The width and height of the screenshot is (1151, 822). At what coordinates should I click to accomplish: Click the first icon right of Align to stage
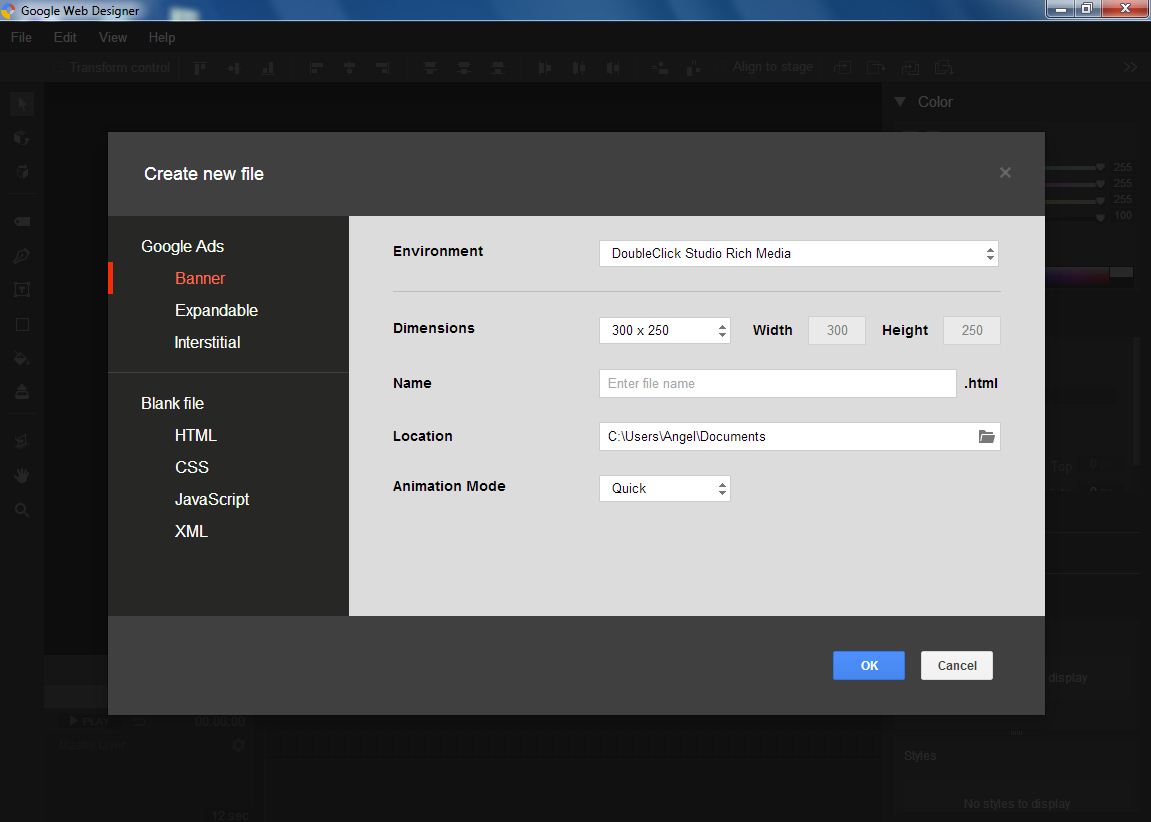click(x=842, y=68)
